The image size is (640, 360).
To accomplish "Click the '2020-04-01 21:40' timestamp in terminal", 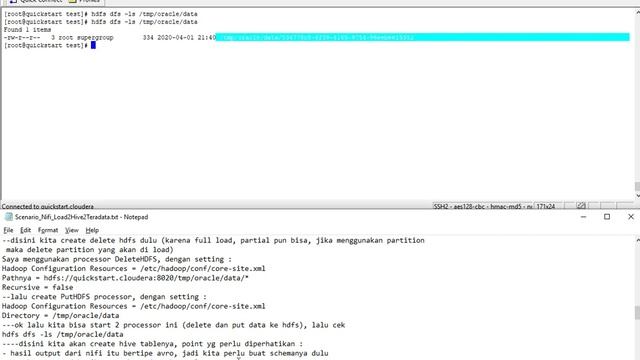I will tap(187, 38).
